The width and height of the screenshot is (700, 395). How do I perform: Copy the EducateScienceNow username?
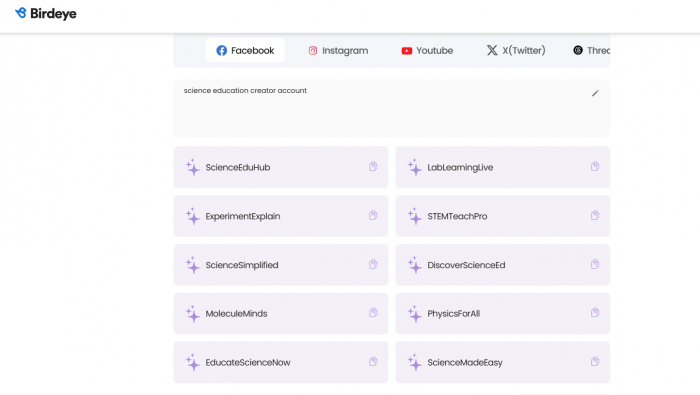click(x=373, y=362)
